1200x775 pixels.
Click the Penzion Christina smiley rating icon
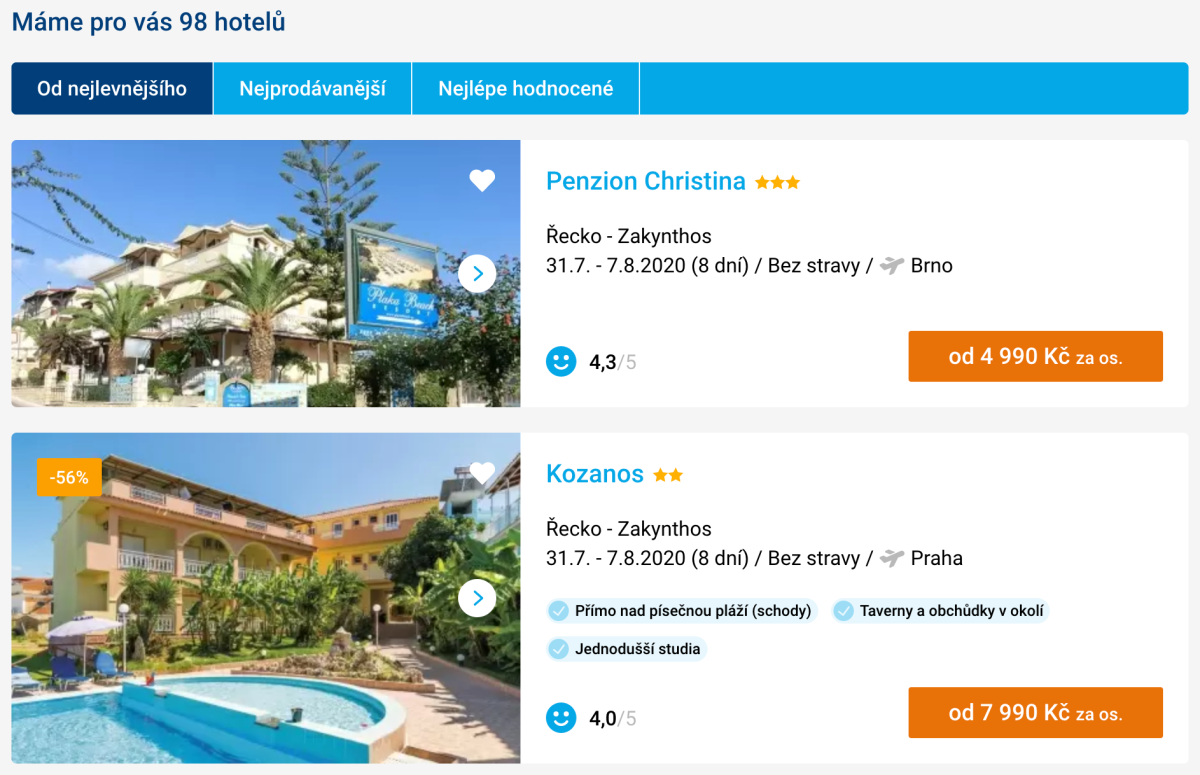[x=561, y=361]
